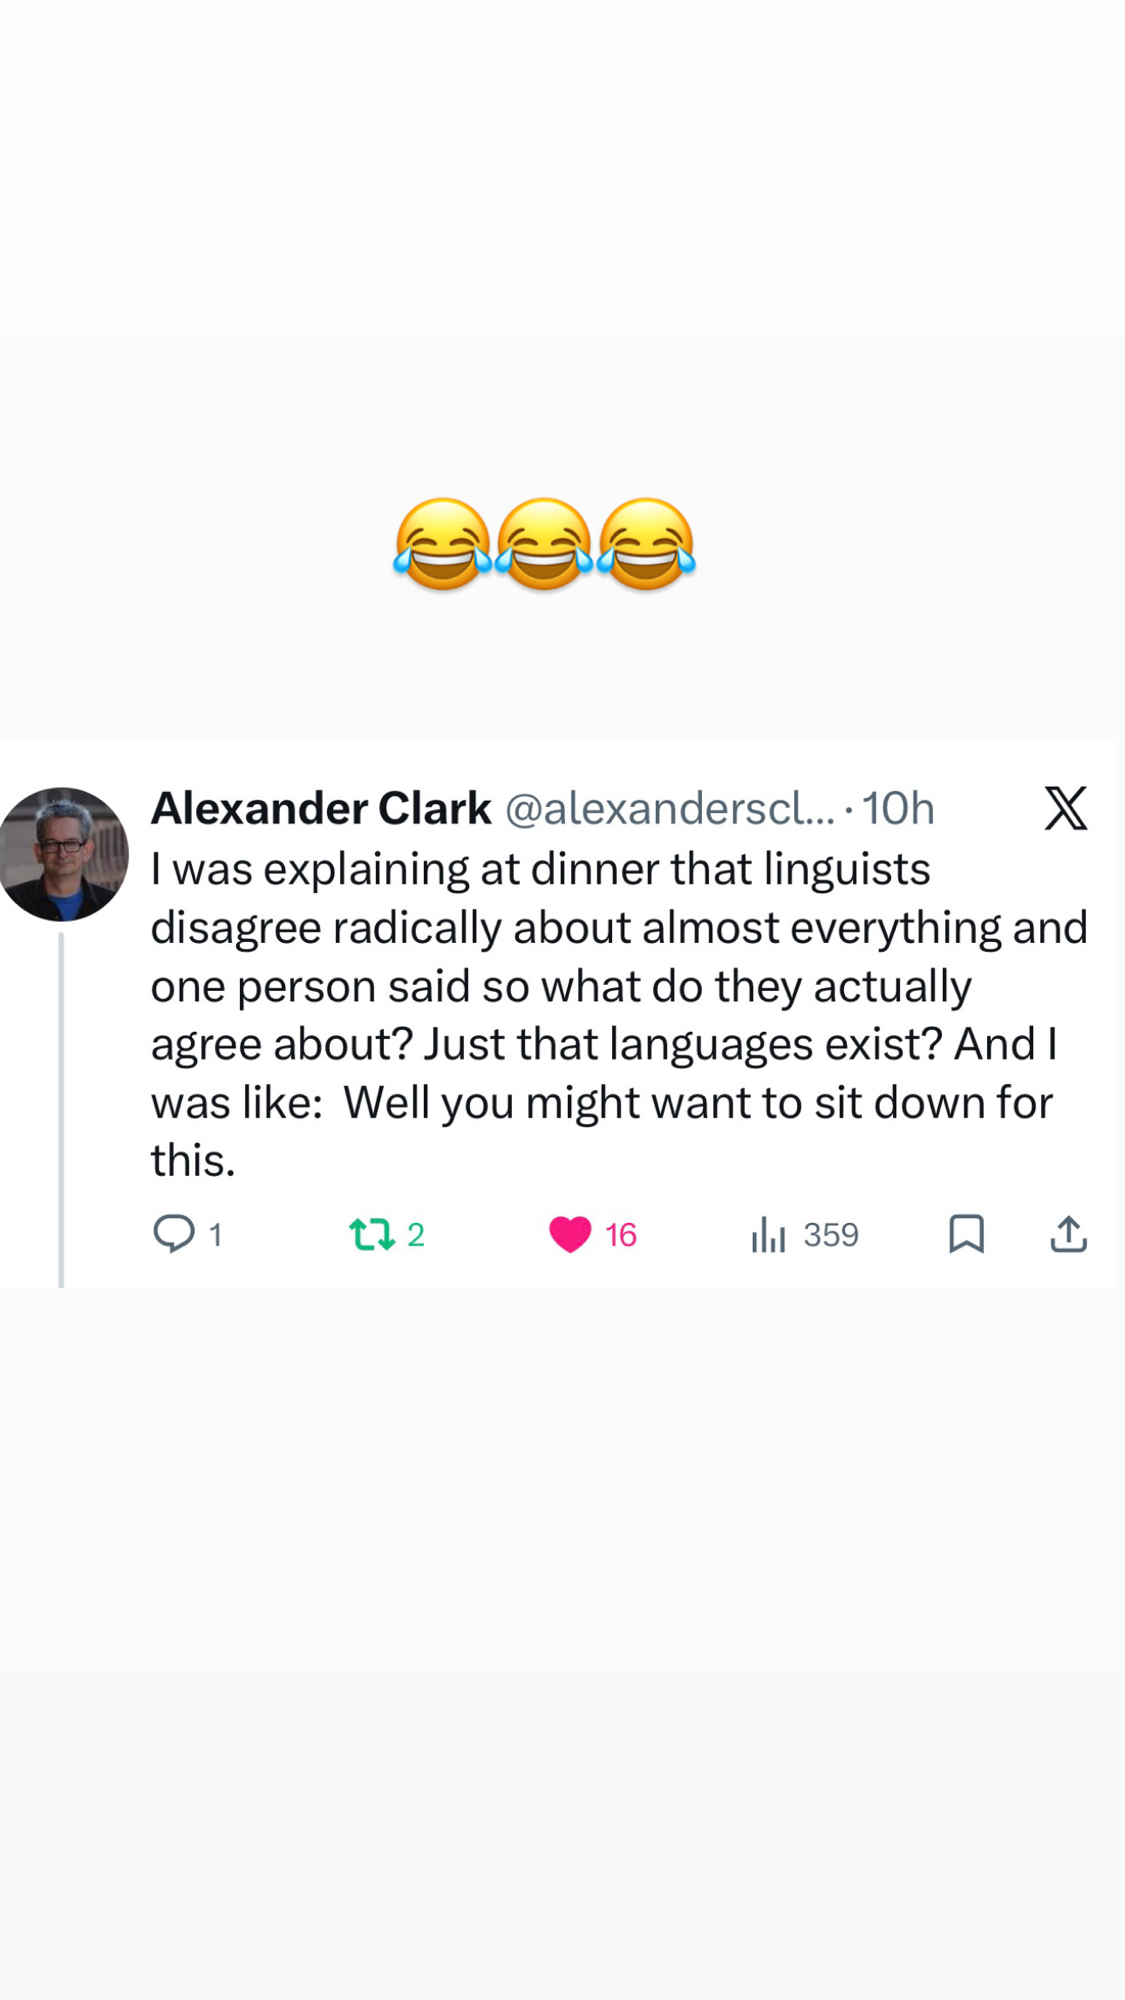Click the 10h timestamp
The width and height of the screenshot is (1125, 2000).
898,808
